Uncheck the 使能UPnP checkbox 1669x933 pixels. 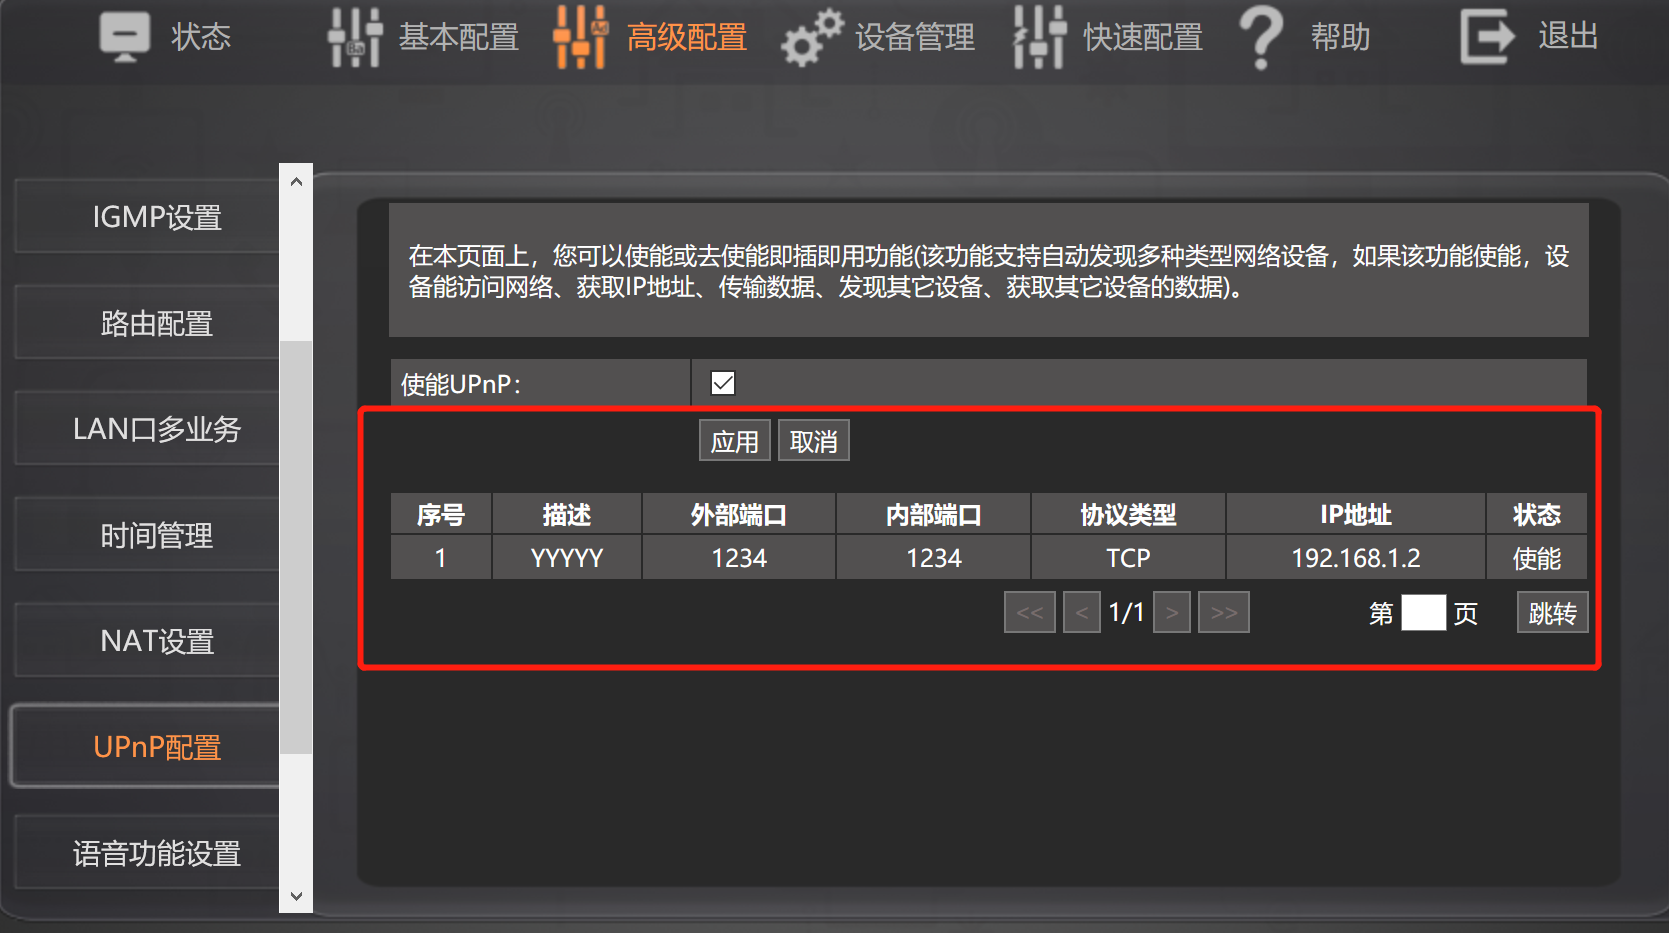(x=723, y=383)
